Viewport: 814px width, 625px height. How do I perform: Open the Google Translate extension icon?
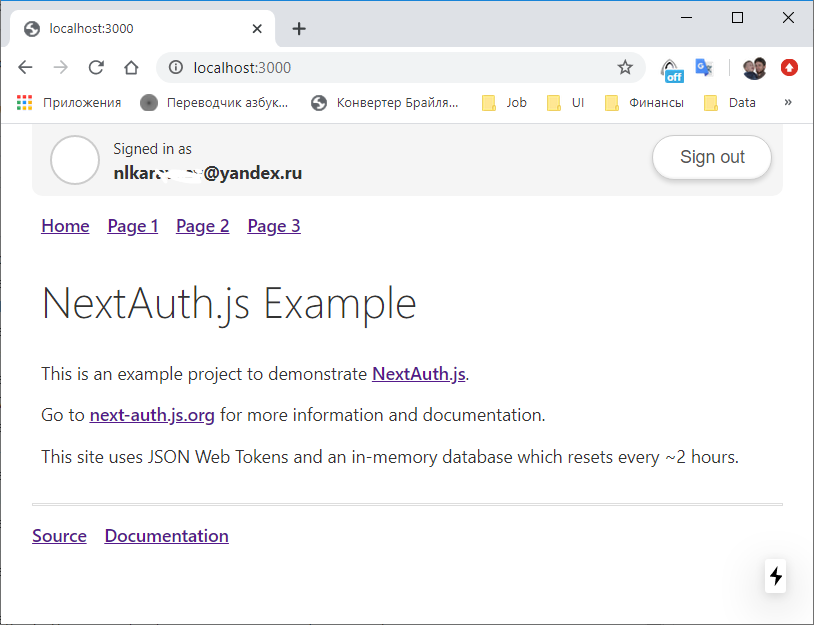pyautogui.click(x=704, y=67)
